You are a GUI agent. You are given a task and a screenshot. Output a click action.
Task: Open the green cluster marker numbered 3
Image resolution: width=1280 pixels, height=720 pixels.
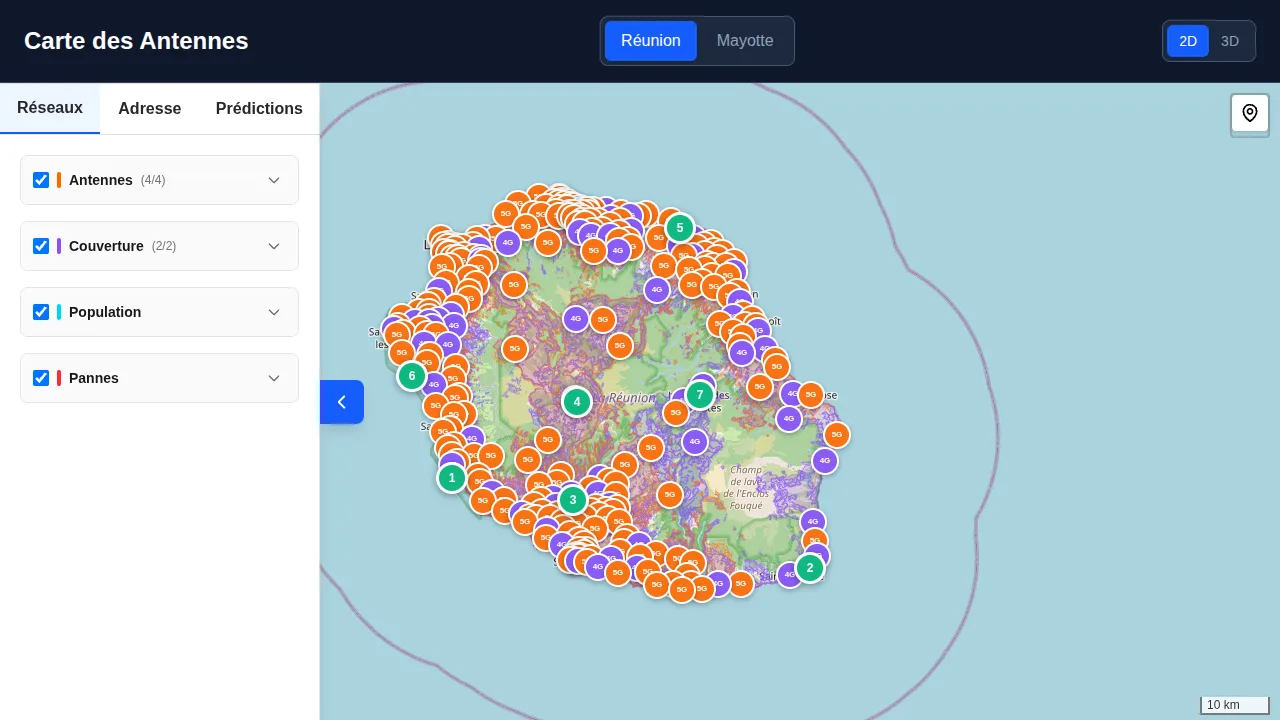[572, 499]
